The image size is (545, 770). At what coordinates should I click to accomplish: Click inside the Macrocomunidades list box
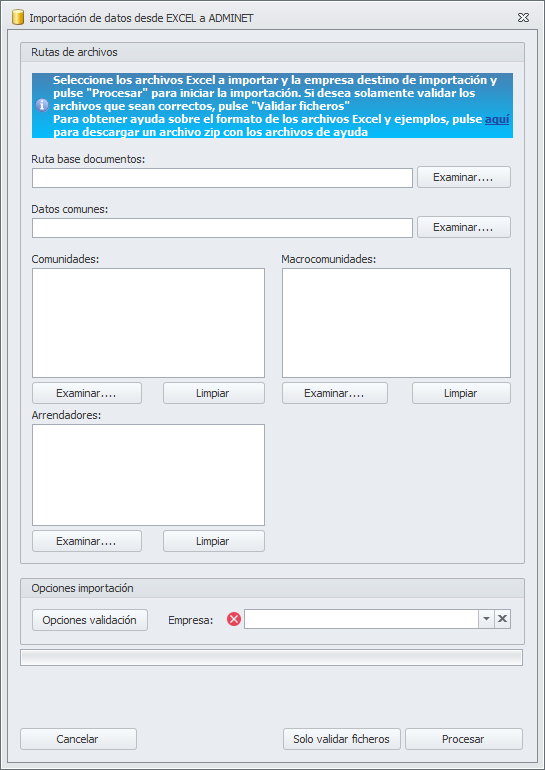click(x=396, y=323)
